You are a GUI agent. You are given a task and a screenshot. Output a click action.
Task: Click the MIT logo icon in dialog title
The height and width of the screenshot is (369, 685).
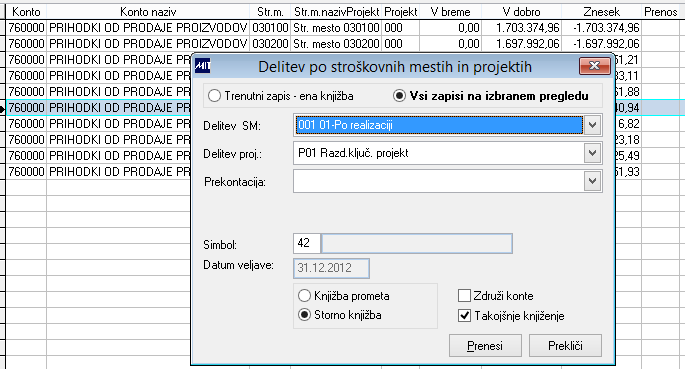point(202,66)
